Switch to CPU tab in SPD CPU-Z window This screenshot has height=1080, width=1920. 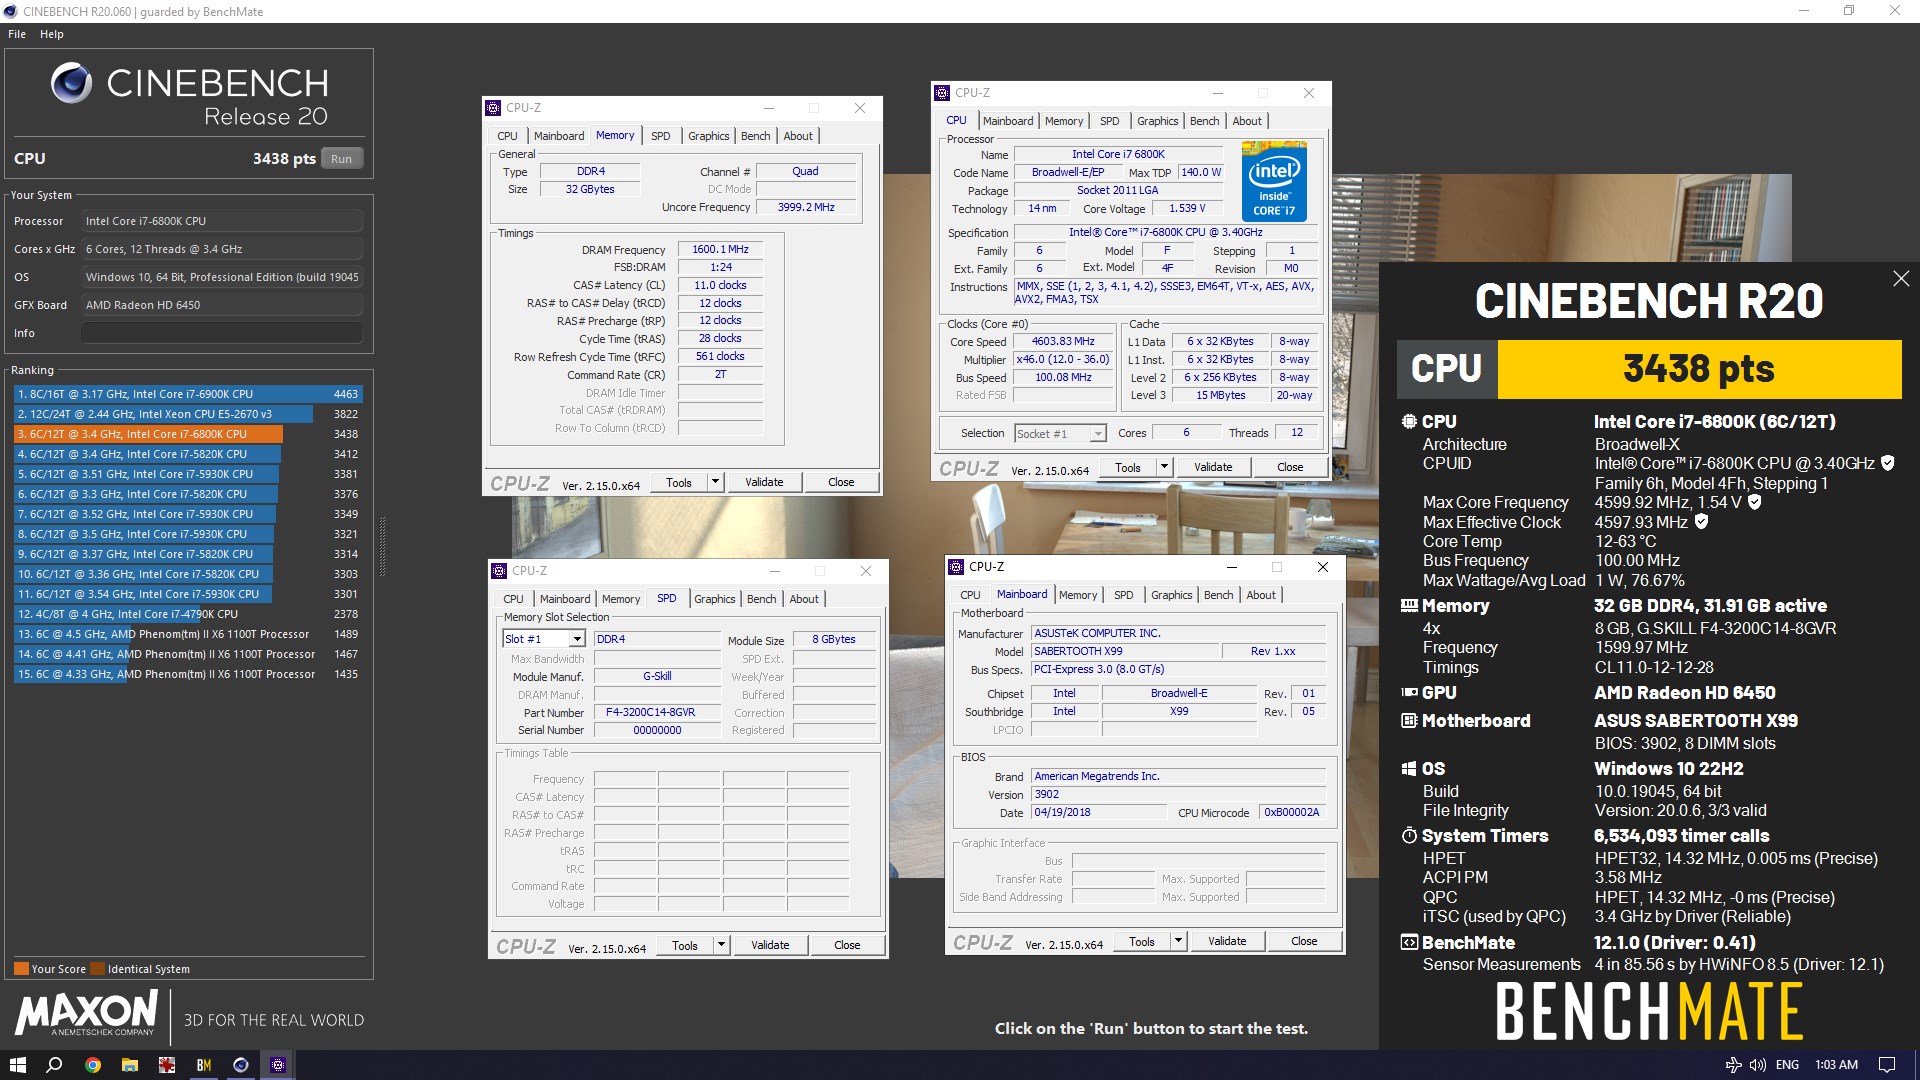click(x=513, y=599)
